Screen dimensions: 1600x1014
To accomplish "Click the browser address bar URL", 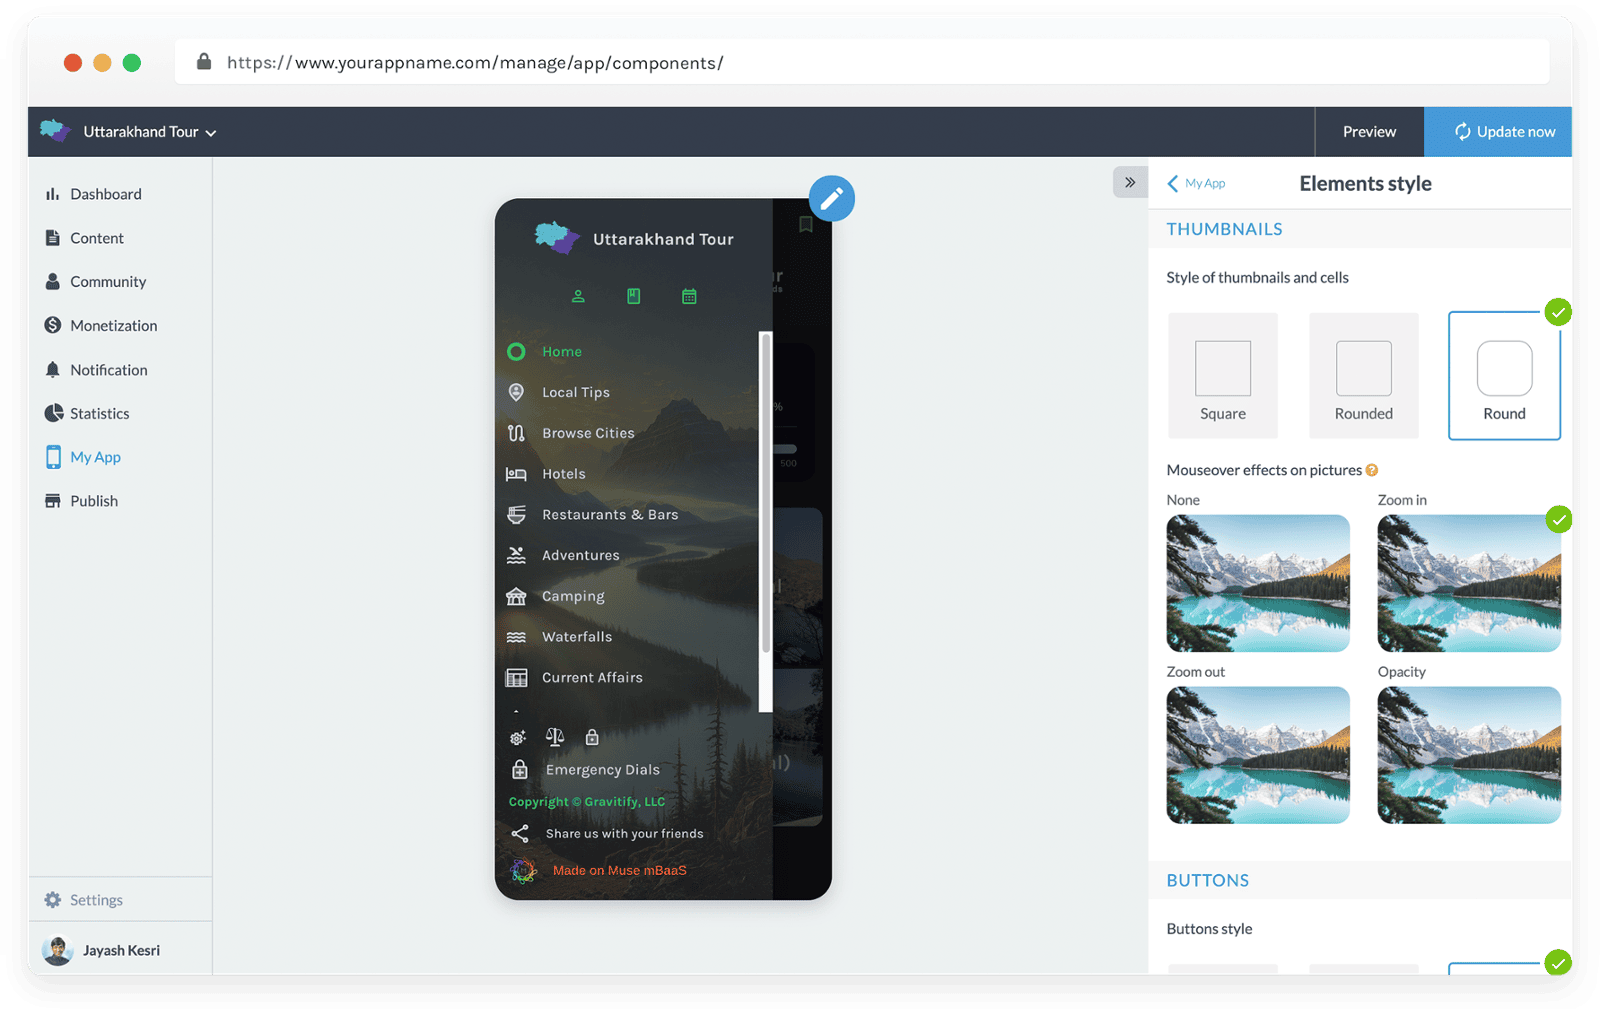I will click(x=475, y=63).
